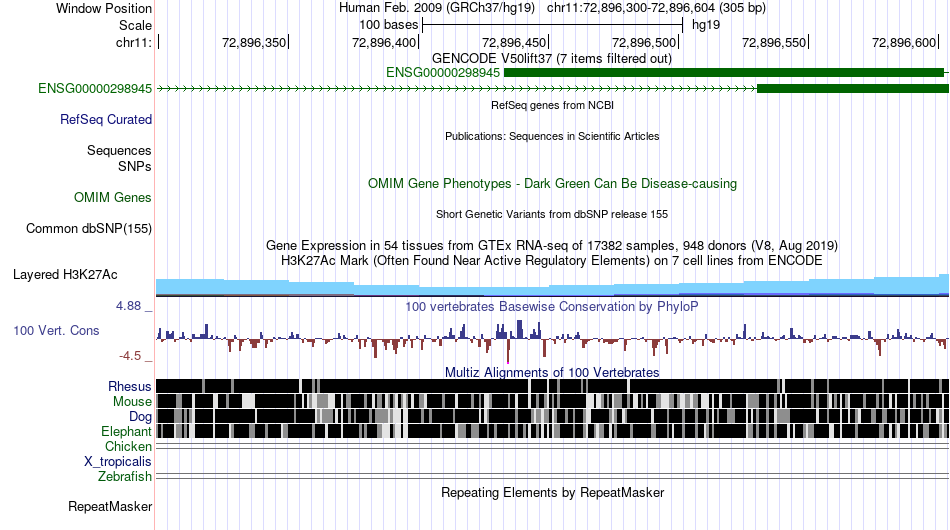Click the SNPs track label
This screenshot has height=530, width=950.
(135, 166)
